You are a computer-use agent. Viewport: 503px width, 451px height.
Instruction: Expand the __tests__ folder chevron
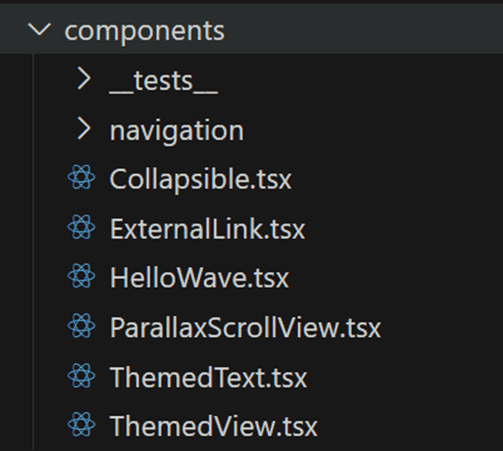click(x=84, y=79)
